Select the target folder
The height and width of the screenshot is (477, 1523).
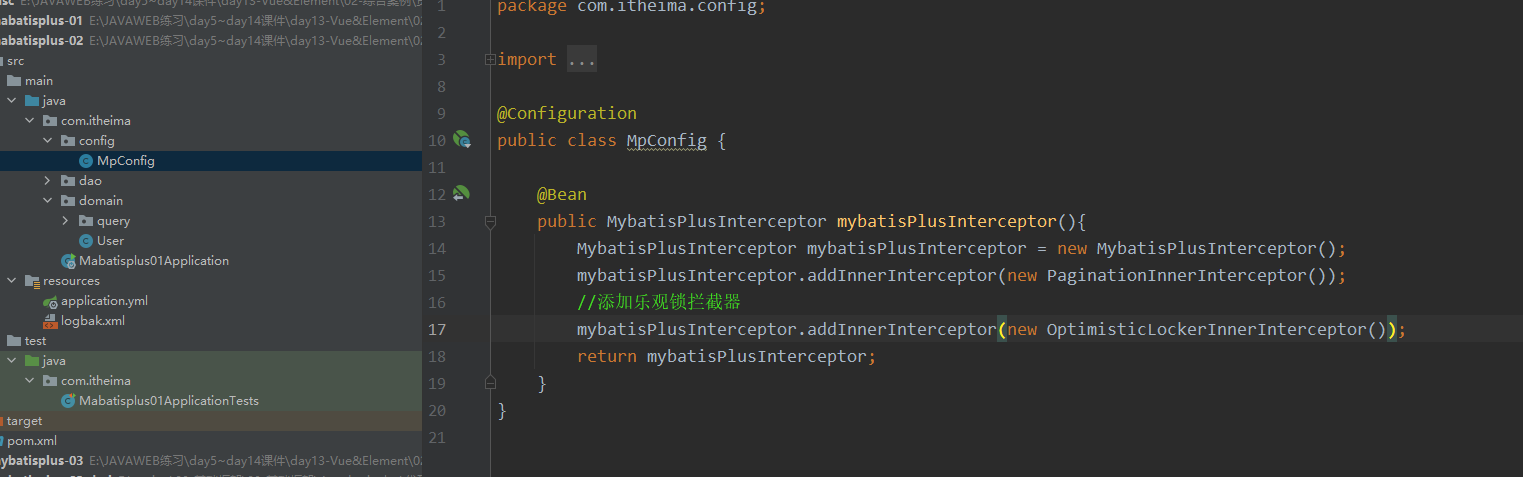[24, 421]
